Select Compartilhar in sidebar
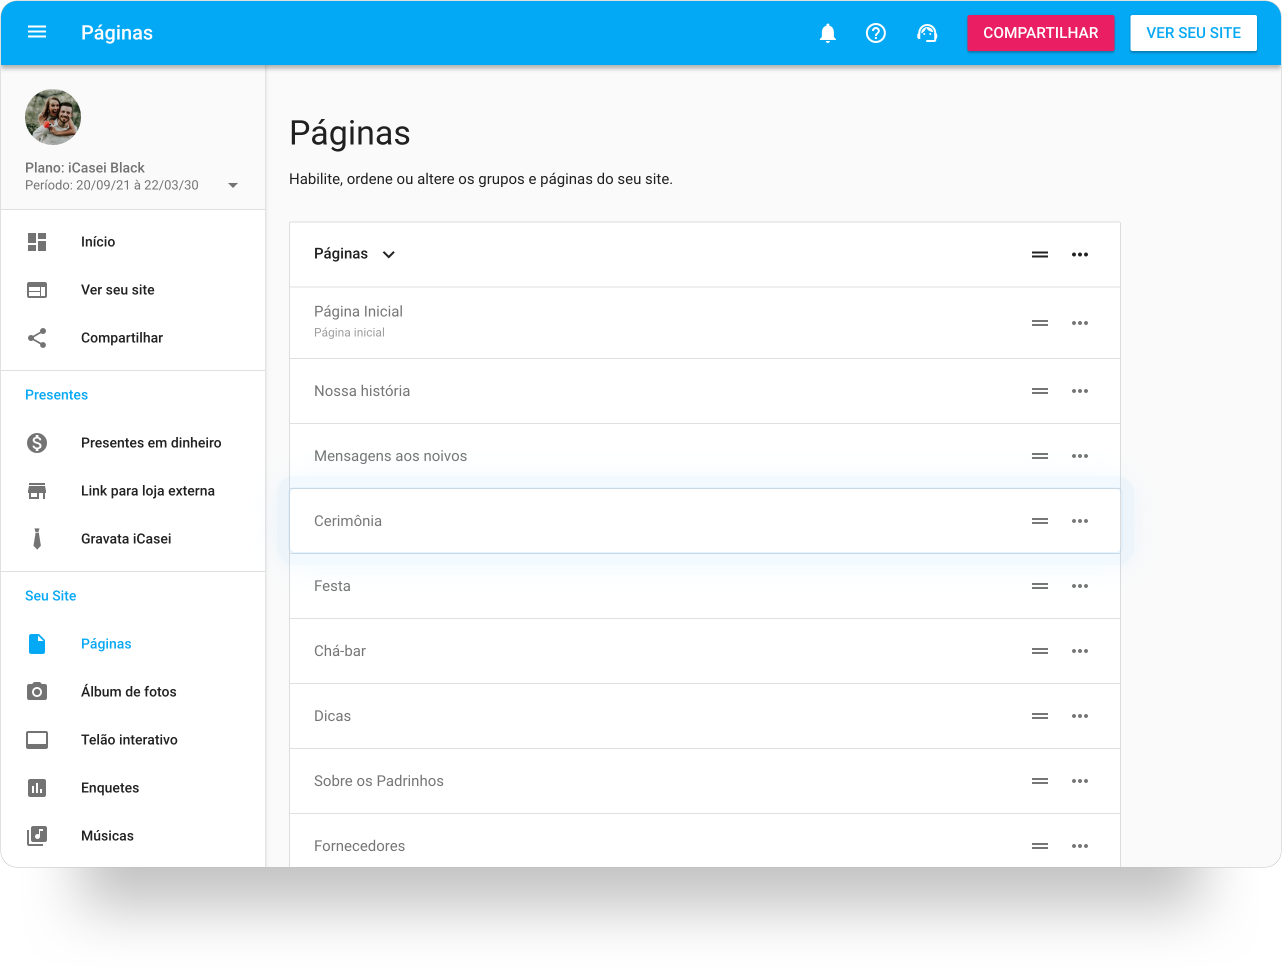 pos(122,338)
